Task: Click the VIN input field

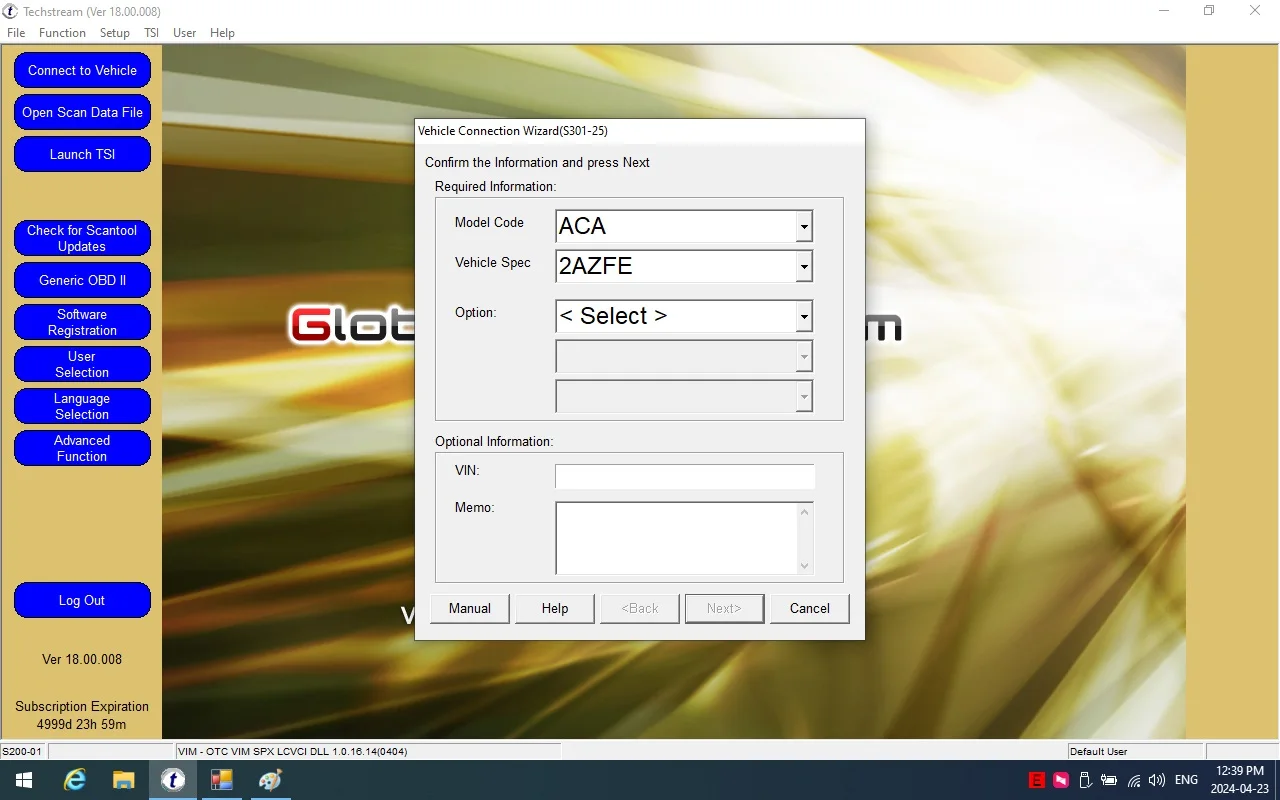Action: coord(685,477)
